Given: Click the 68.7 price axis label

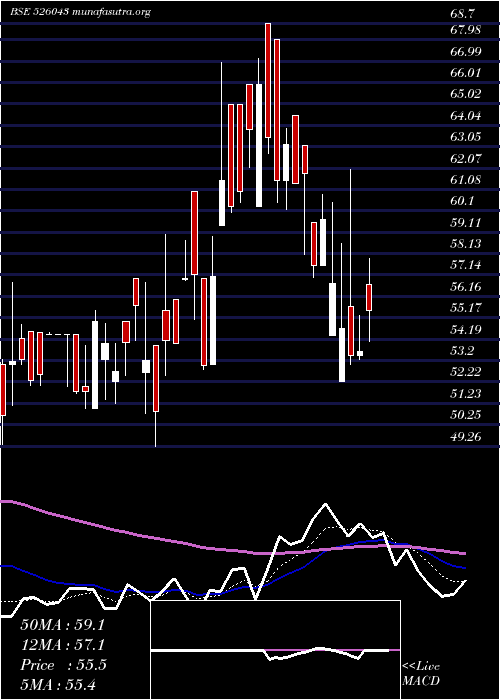Looking at the screenshot, I should point(463,14).
